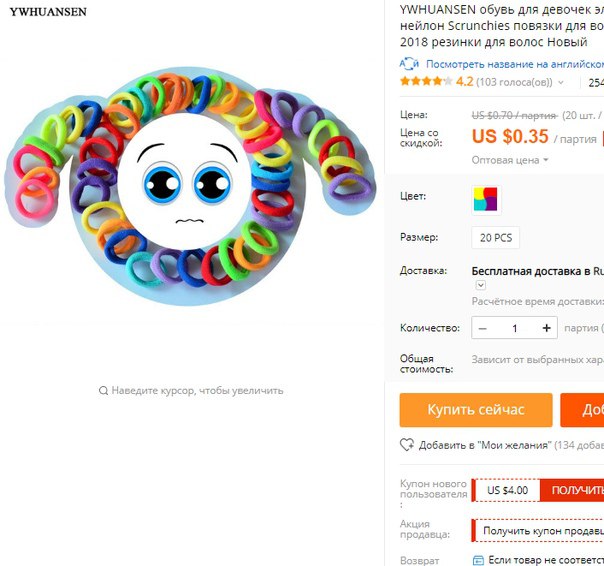Select the multicolor swatch option
The image size is (604, 566).
(486, 200)
